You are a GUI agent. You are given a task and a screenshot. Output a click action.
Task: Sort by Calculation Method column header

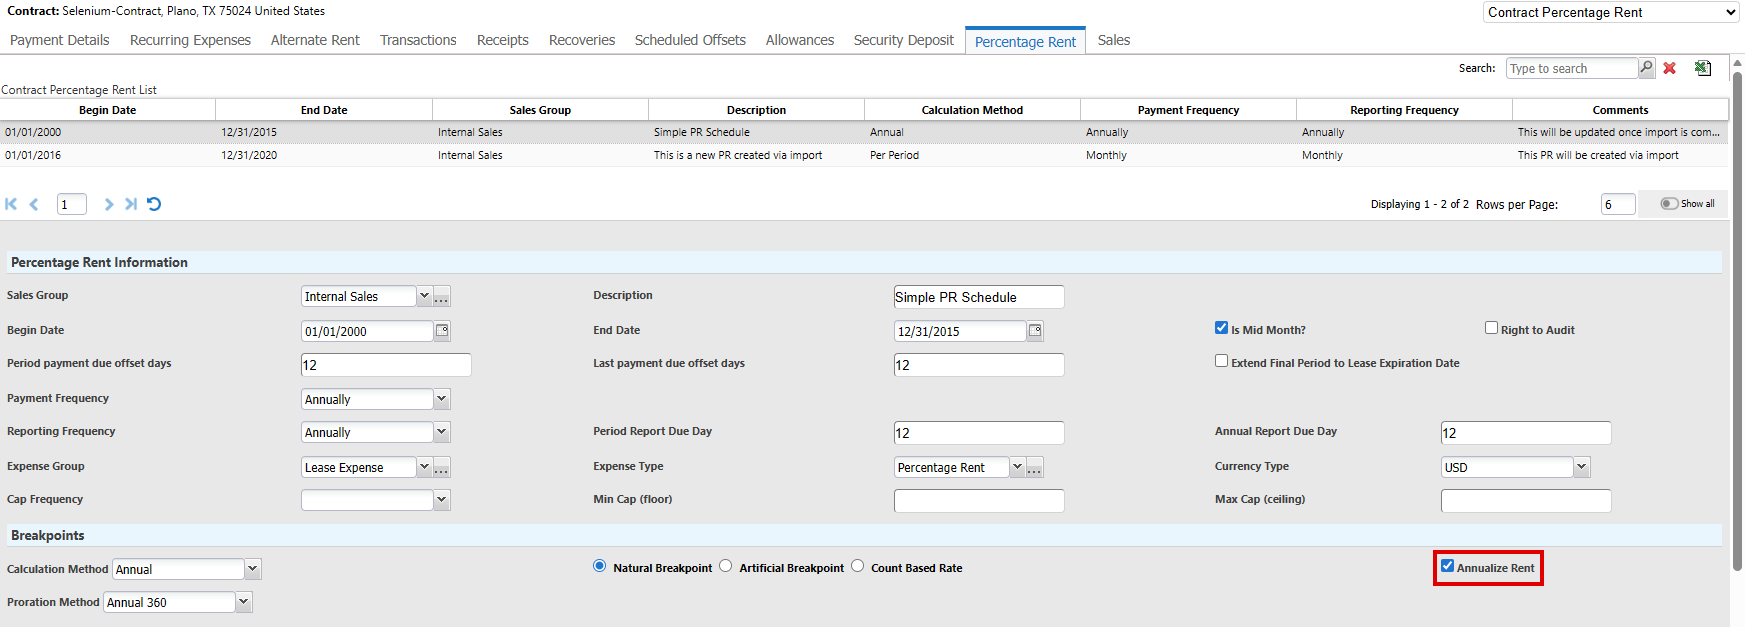[971, 110]
